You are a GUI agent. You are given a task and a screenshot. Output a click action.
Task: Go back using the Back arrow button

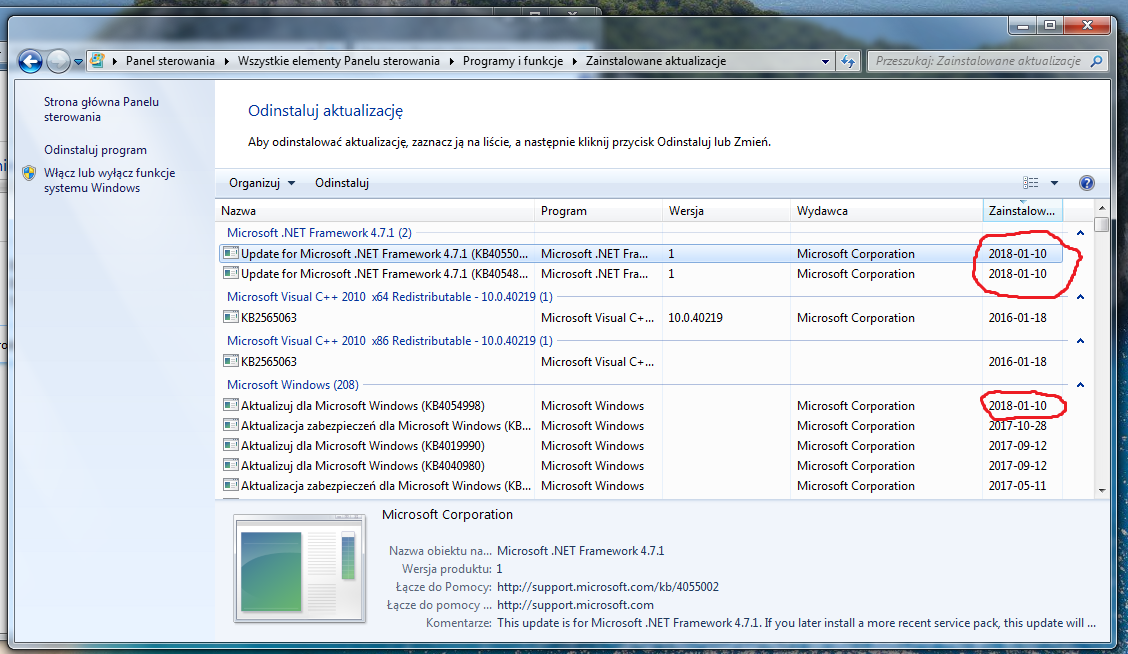[x=30, y=61]
